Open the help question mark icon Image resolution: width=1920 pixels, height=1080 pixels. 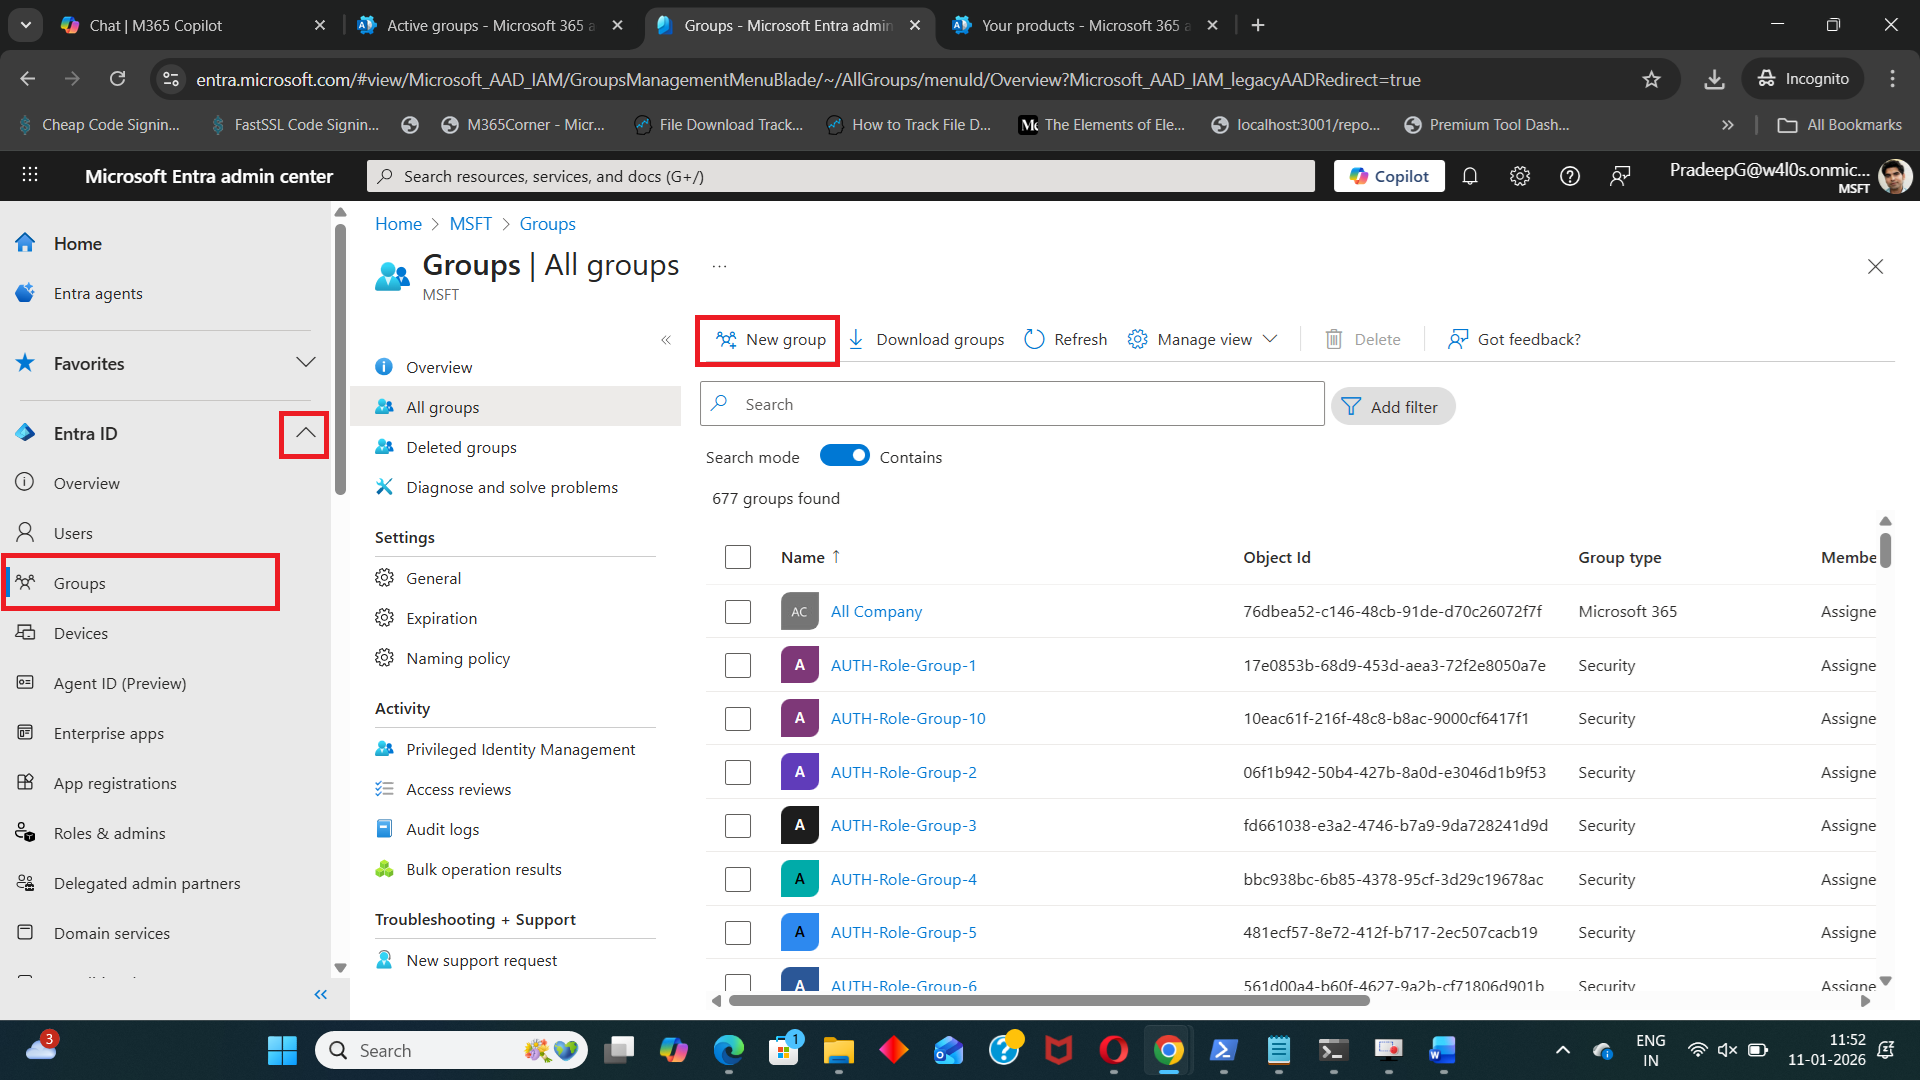pyautogui.click(x=1569, y=176)
